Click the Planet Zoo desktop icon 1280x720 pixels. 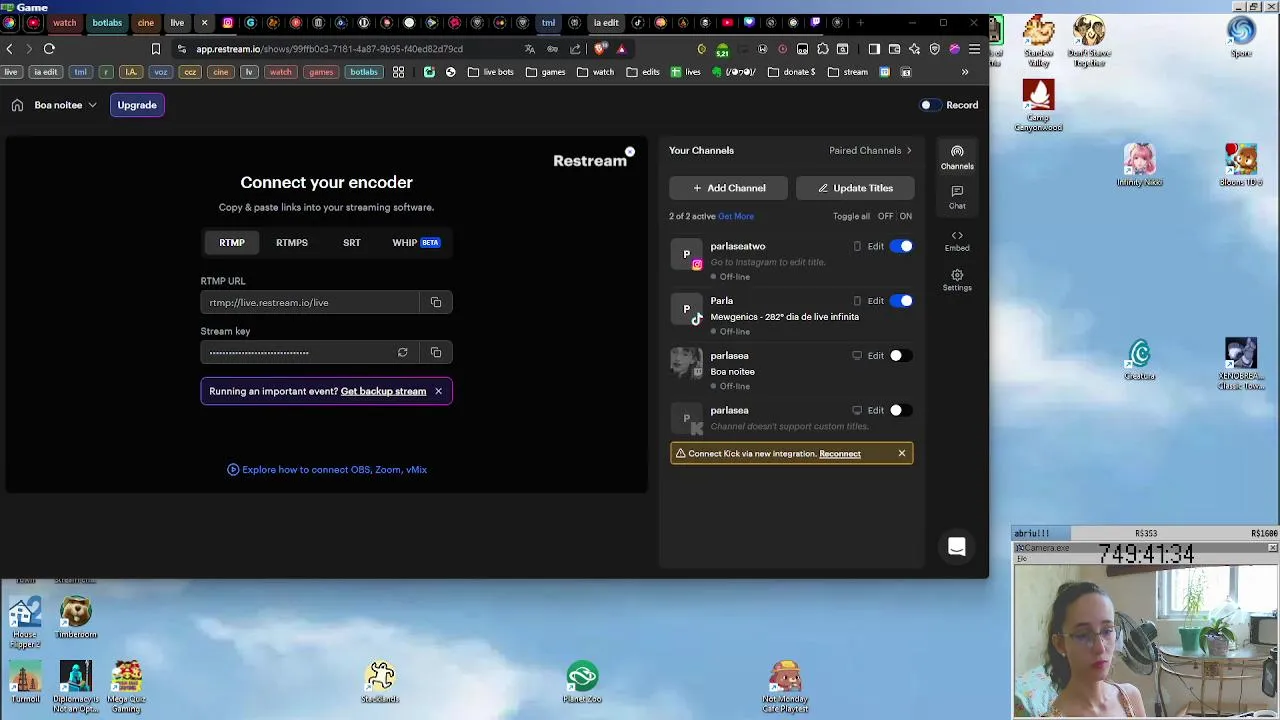click(x=582, y=683)
